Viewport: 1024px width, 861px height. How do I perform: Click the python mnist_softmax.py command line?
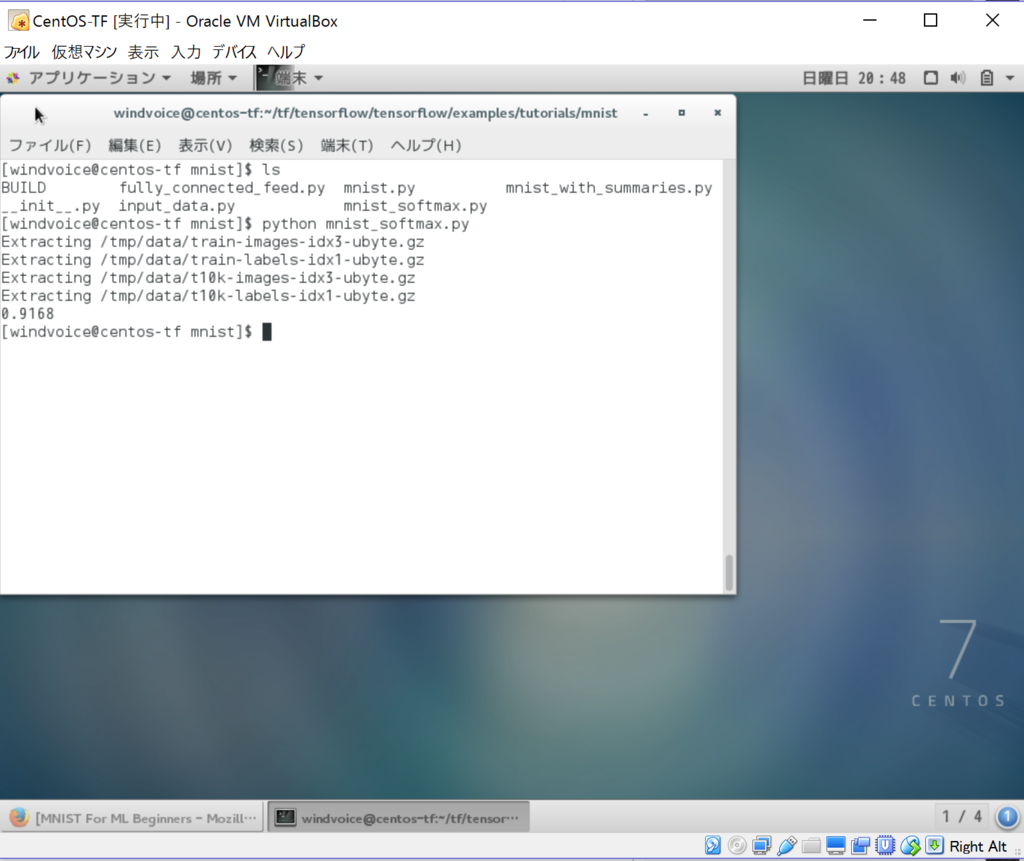pos(366,224)
